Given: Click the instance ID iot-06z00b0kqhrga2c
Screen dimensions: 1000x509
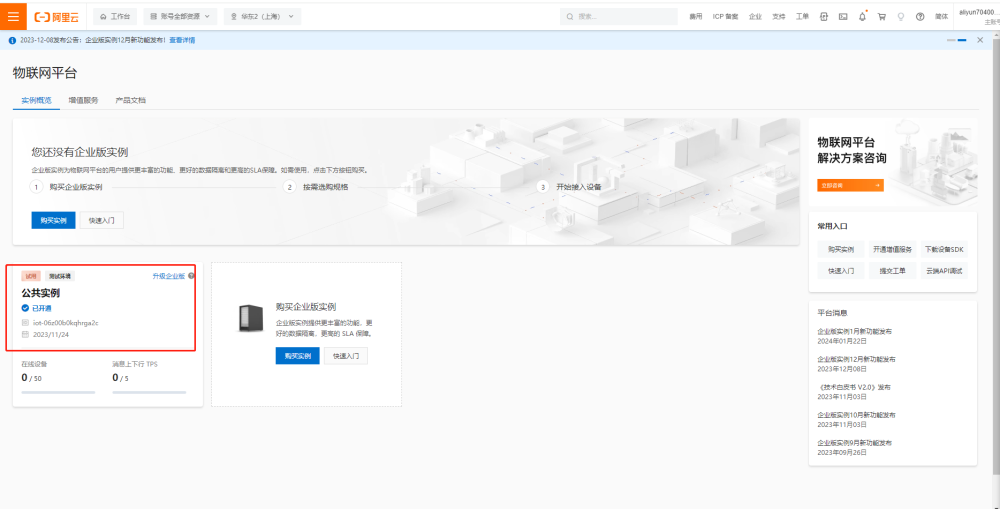Looking at the screenshot, I should point(66,323).
